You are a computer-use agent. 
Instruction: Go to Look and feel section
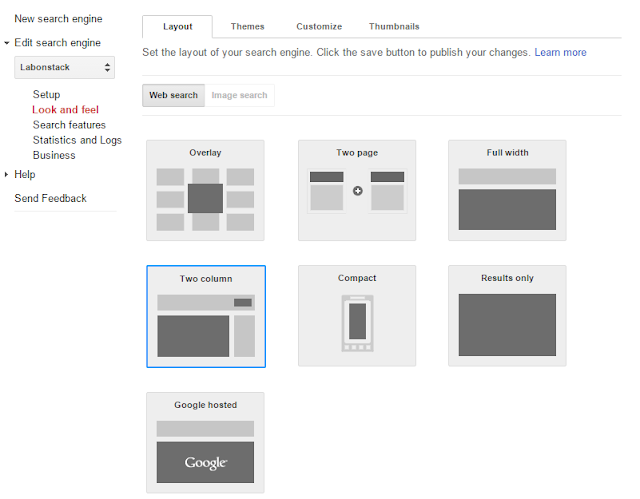click(65, 110)
